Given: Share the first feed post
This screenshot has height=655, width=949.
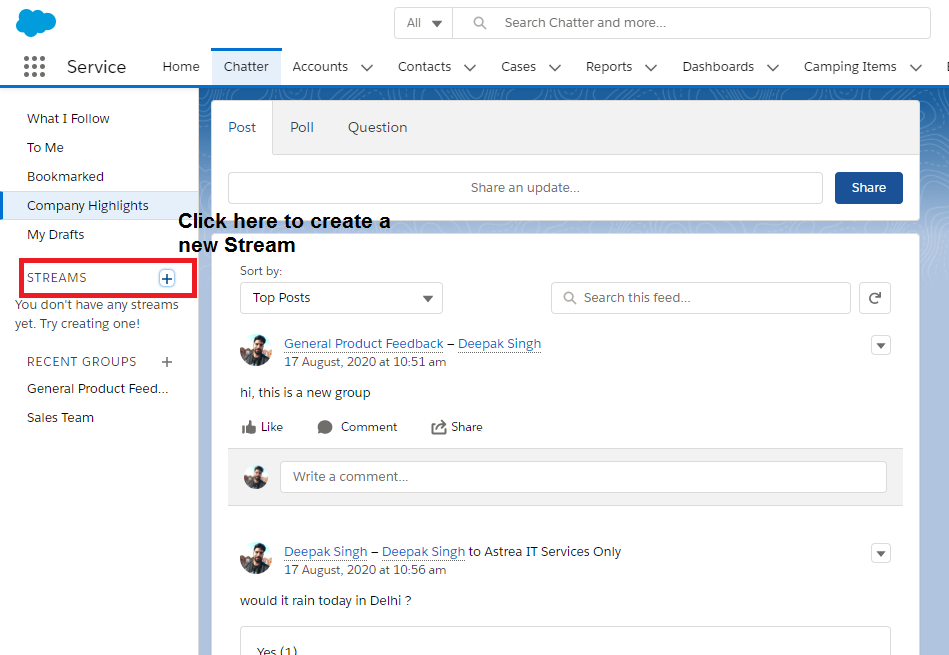Looking at the screenshot, I should pyautogui.click(x=456, y=426).
